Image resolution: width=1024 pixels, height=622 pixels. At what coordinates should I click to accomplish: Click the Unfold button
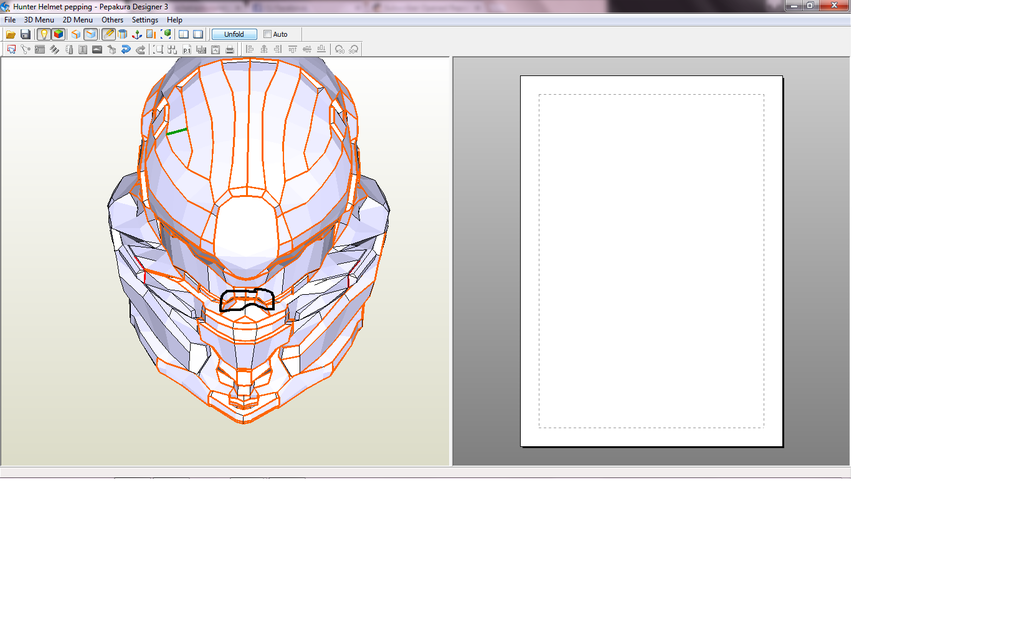(234, 34)
